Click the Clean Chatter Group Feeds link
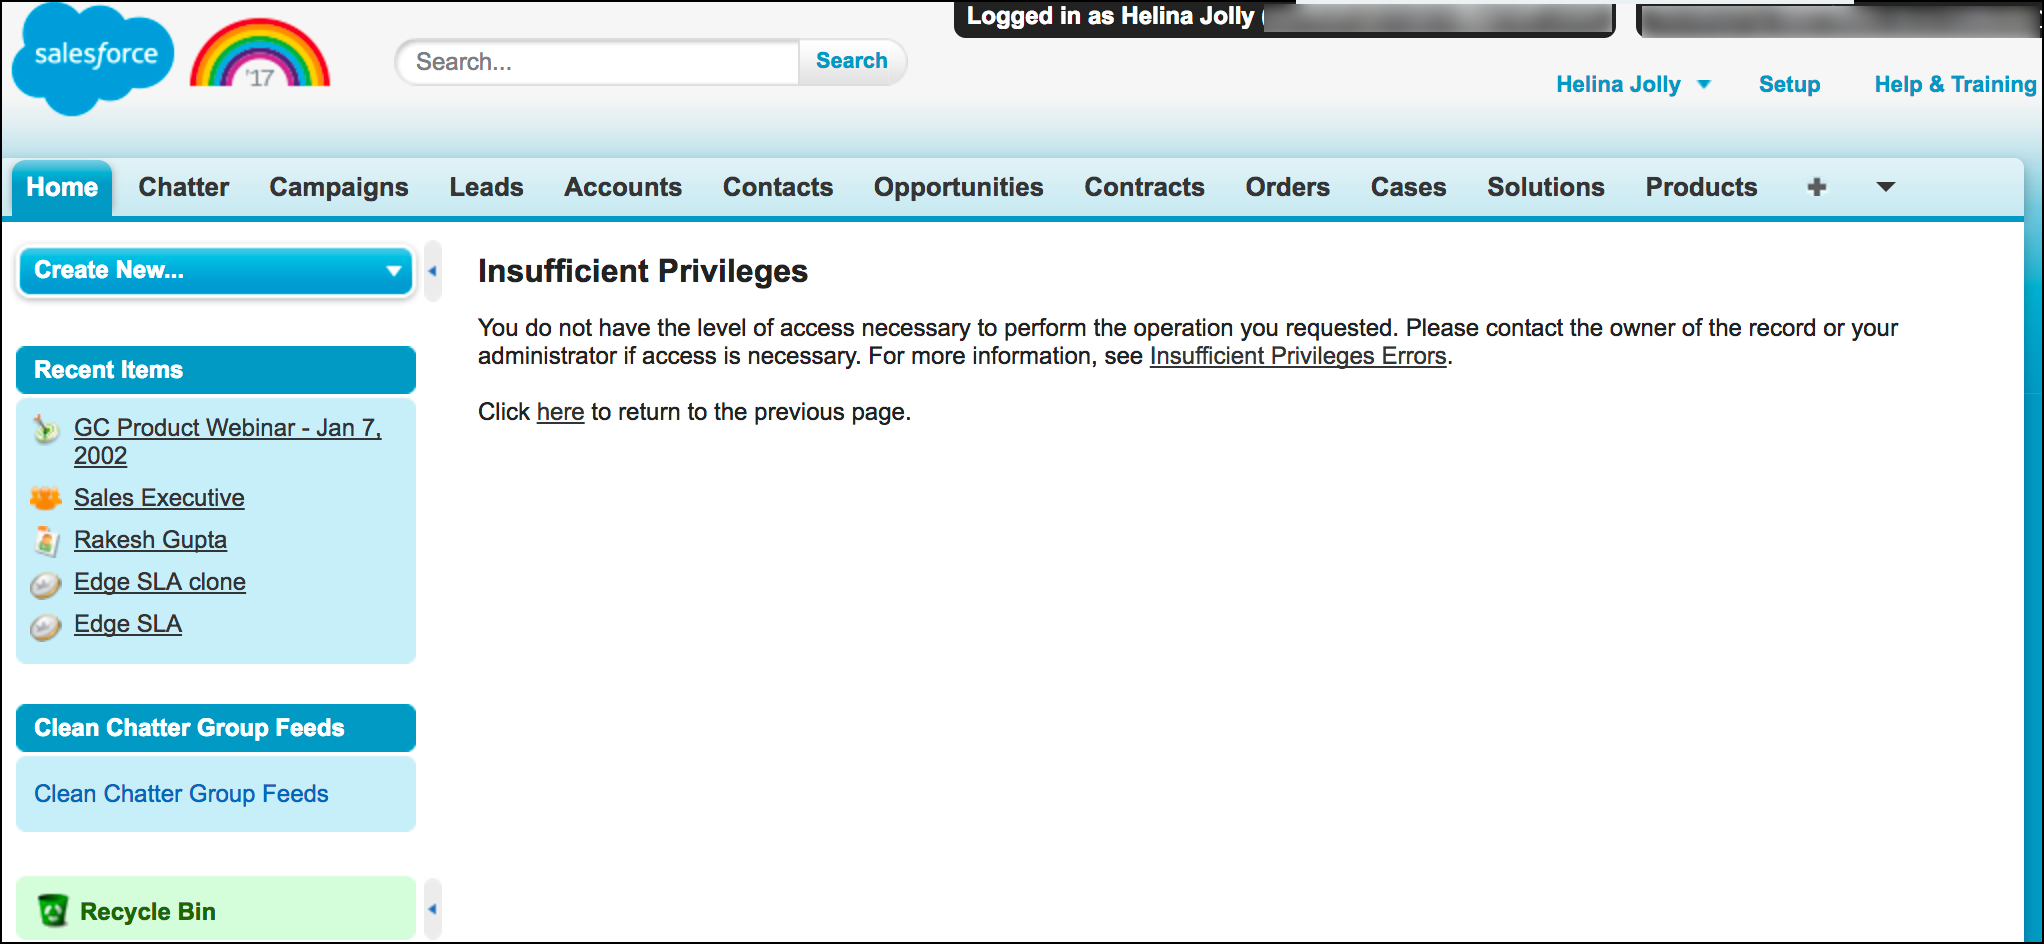Viewport: 2044px width, 944px height. 181,794
